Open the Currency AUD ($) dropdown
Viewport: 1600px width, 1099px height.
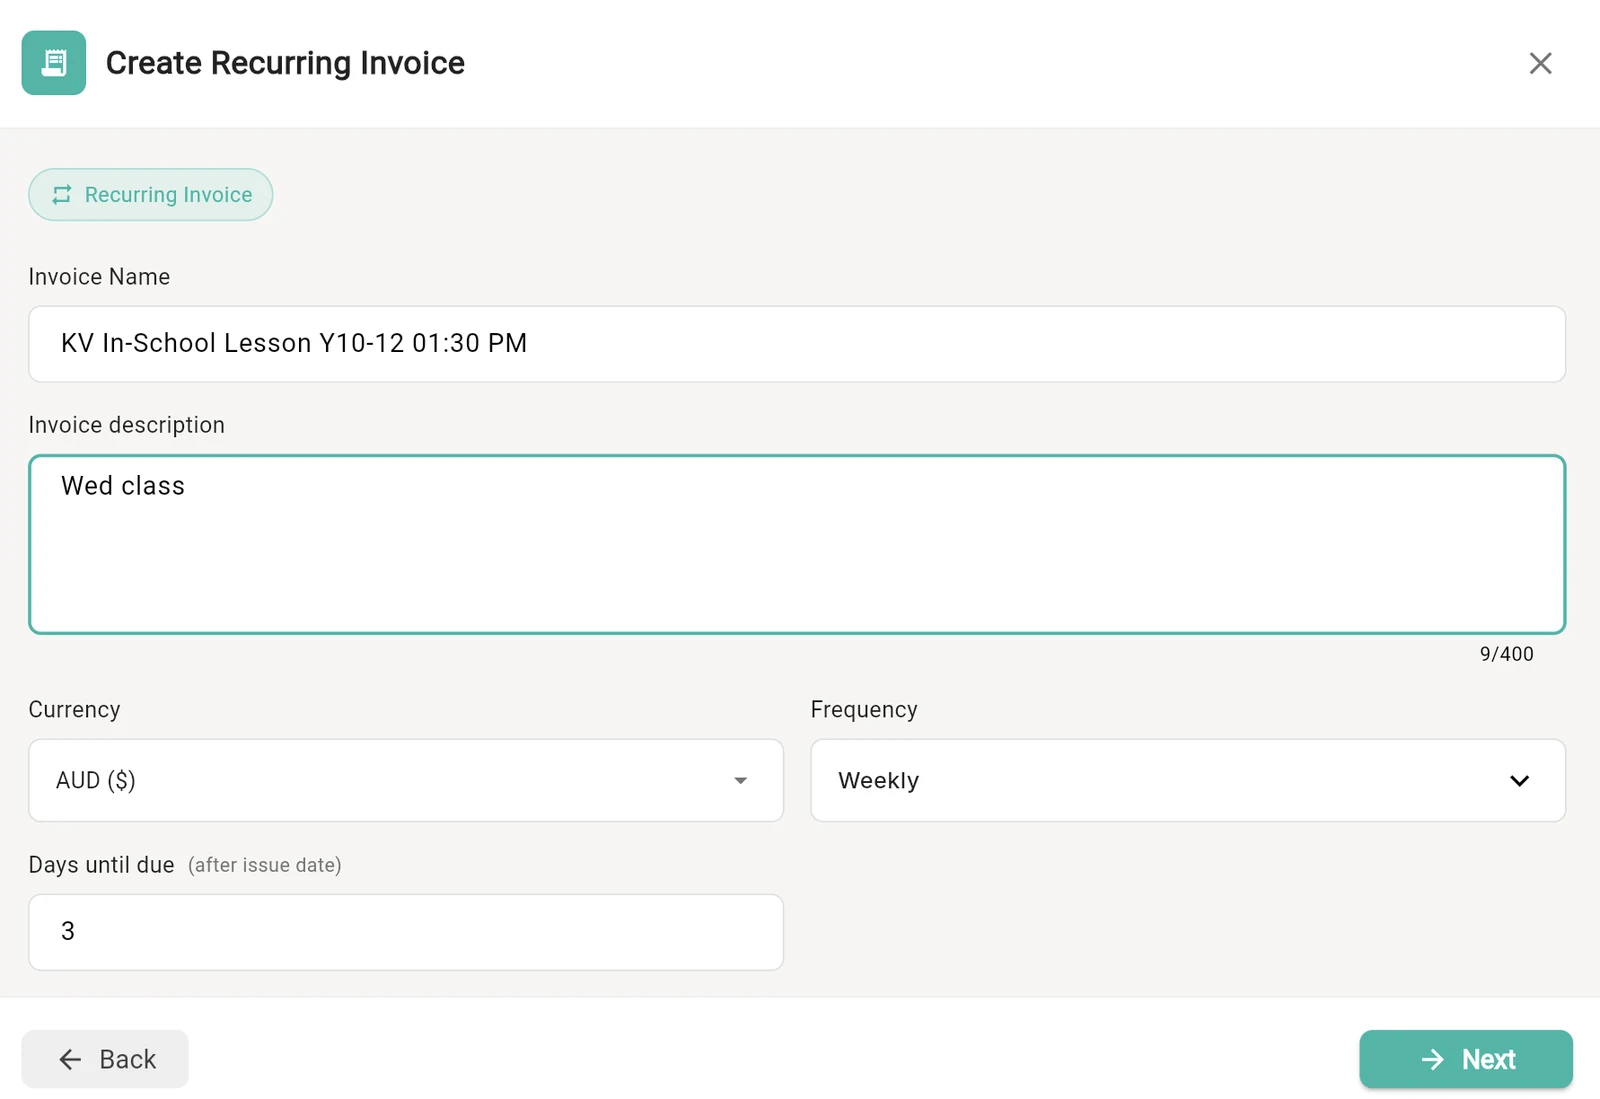click(406, 781)
